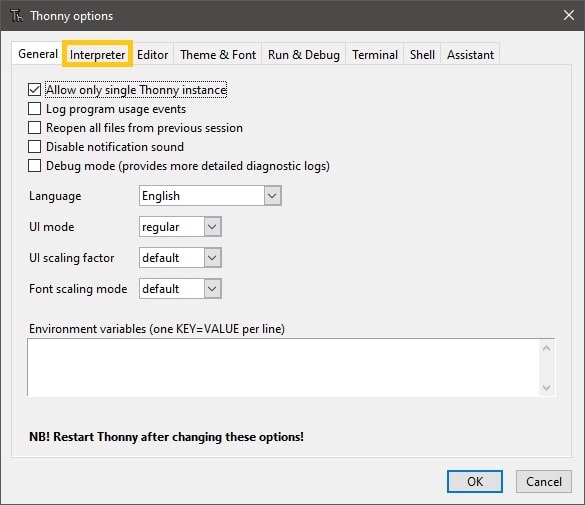
Task: Click the Environment variables label
Action: [x=157, y=329]
